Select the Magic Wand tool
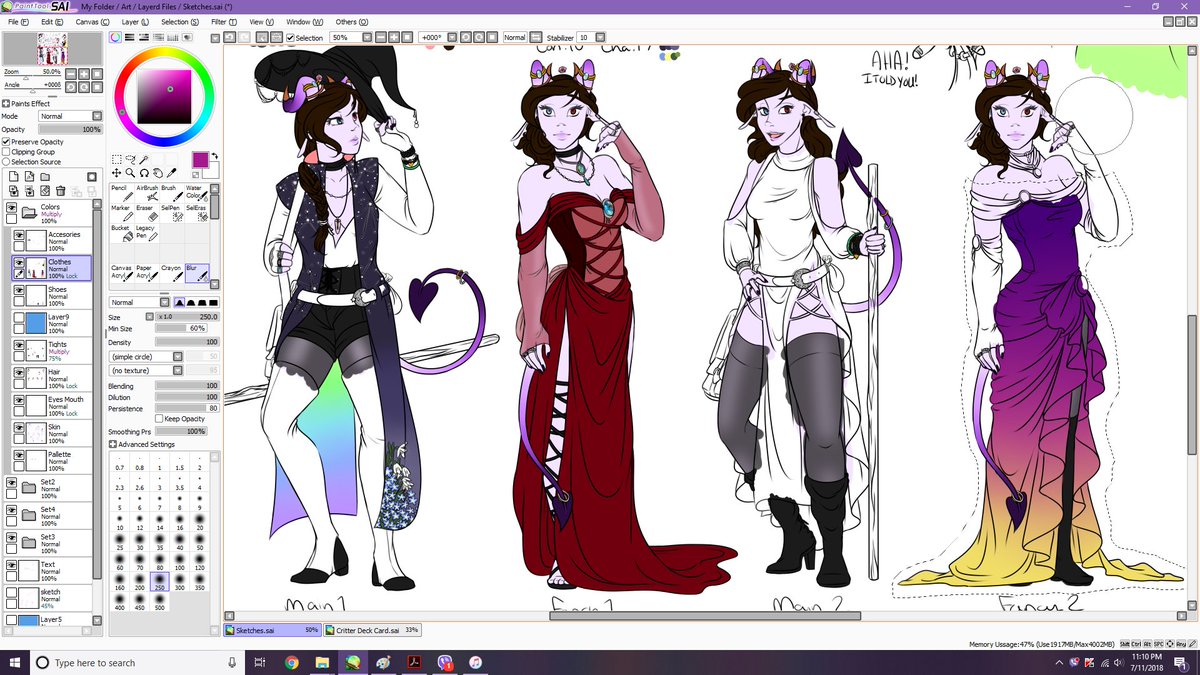 pyautogui.click(x=144, y=158)
